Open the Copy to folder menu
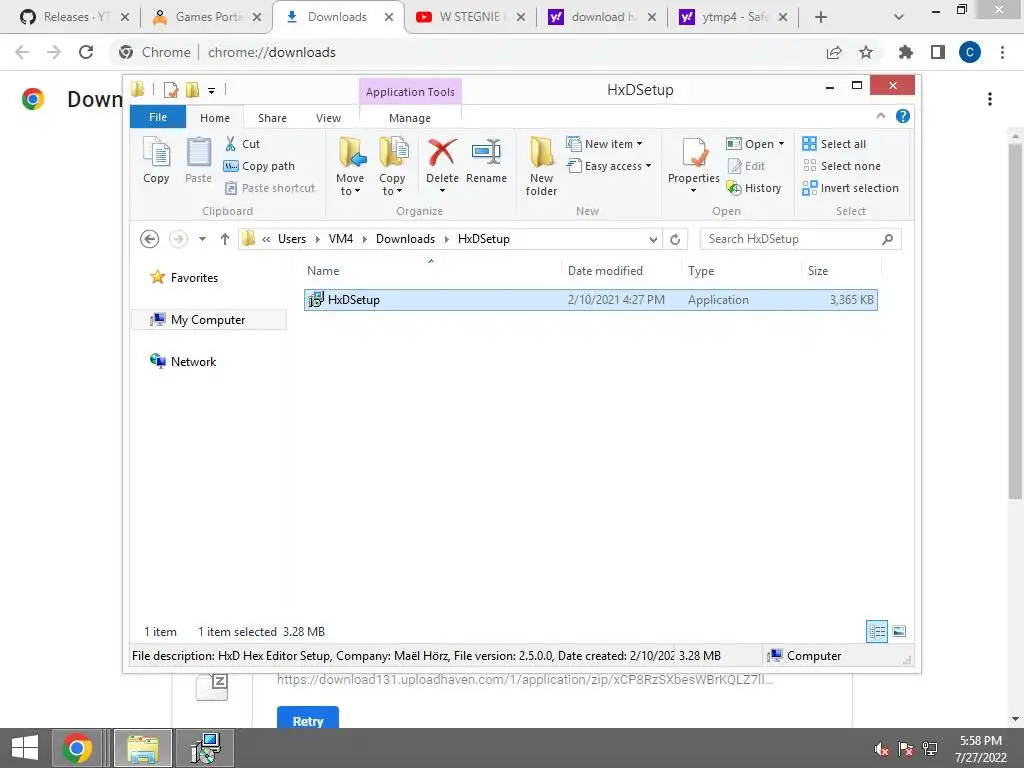 (392, 166)
